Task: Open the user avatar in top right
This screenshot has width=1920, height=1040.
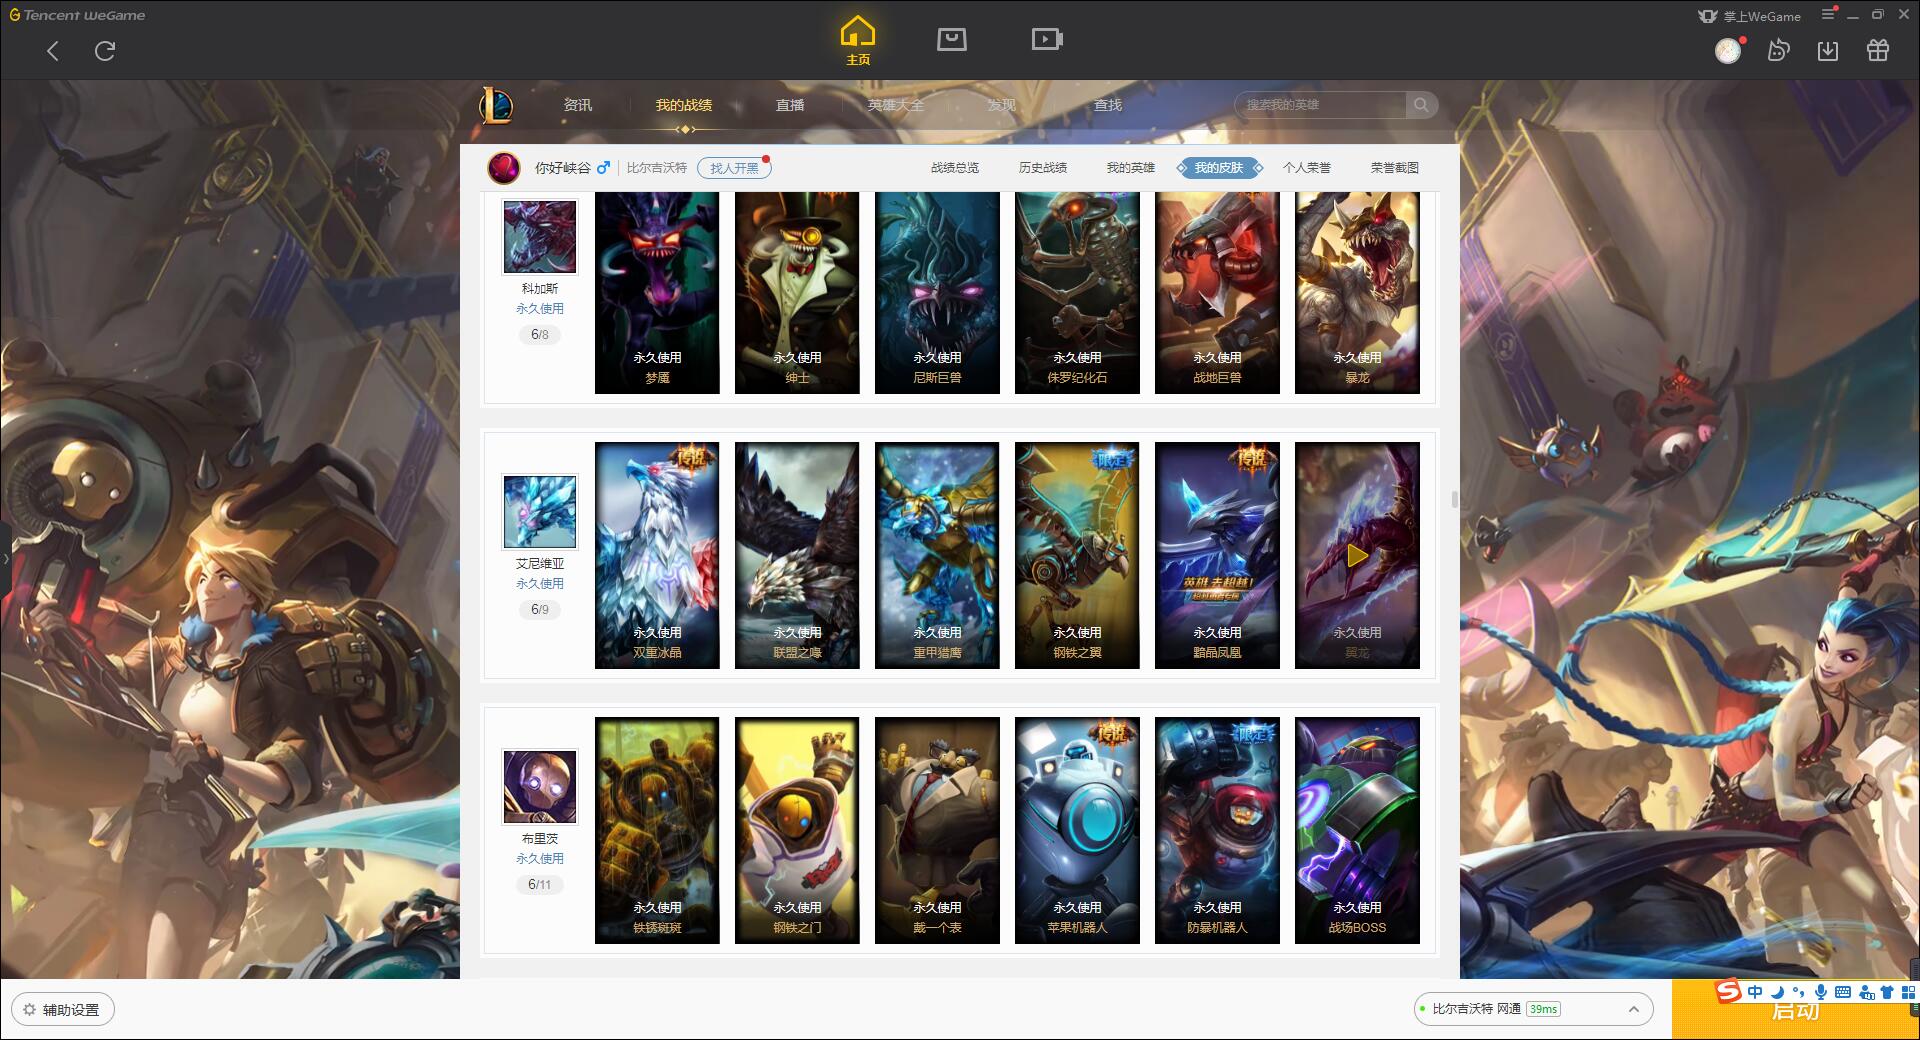Action: pyautogui.click(x=1728, y=50)
